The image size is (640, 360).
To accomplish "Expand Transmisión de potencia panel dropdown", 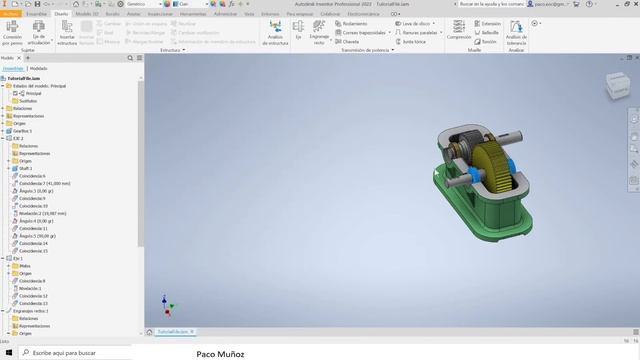I will (x=393, y=50).
